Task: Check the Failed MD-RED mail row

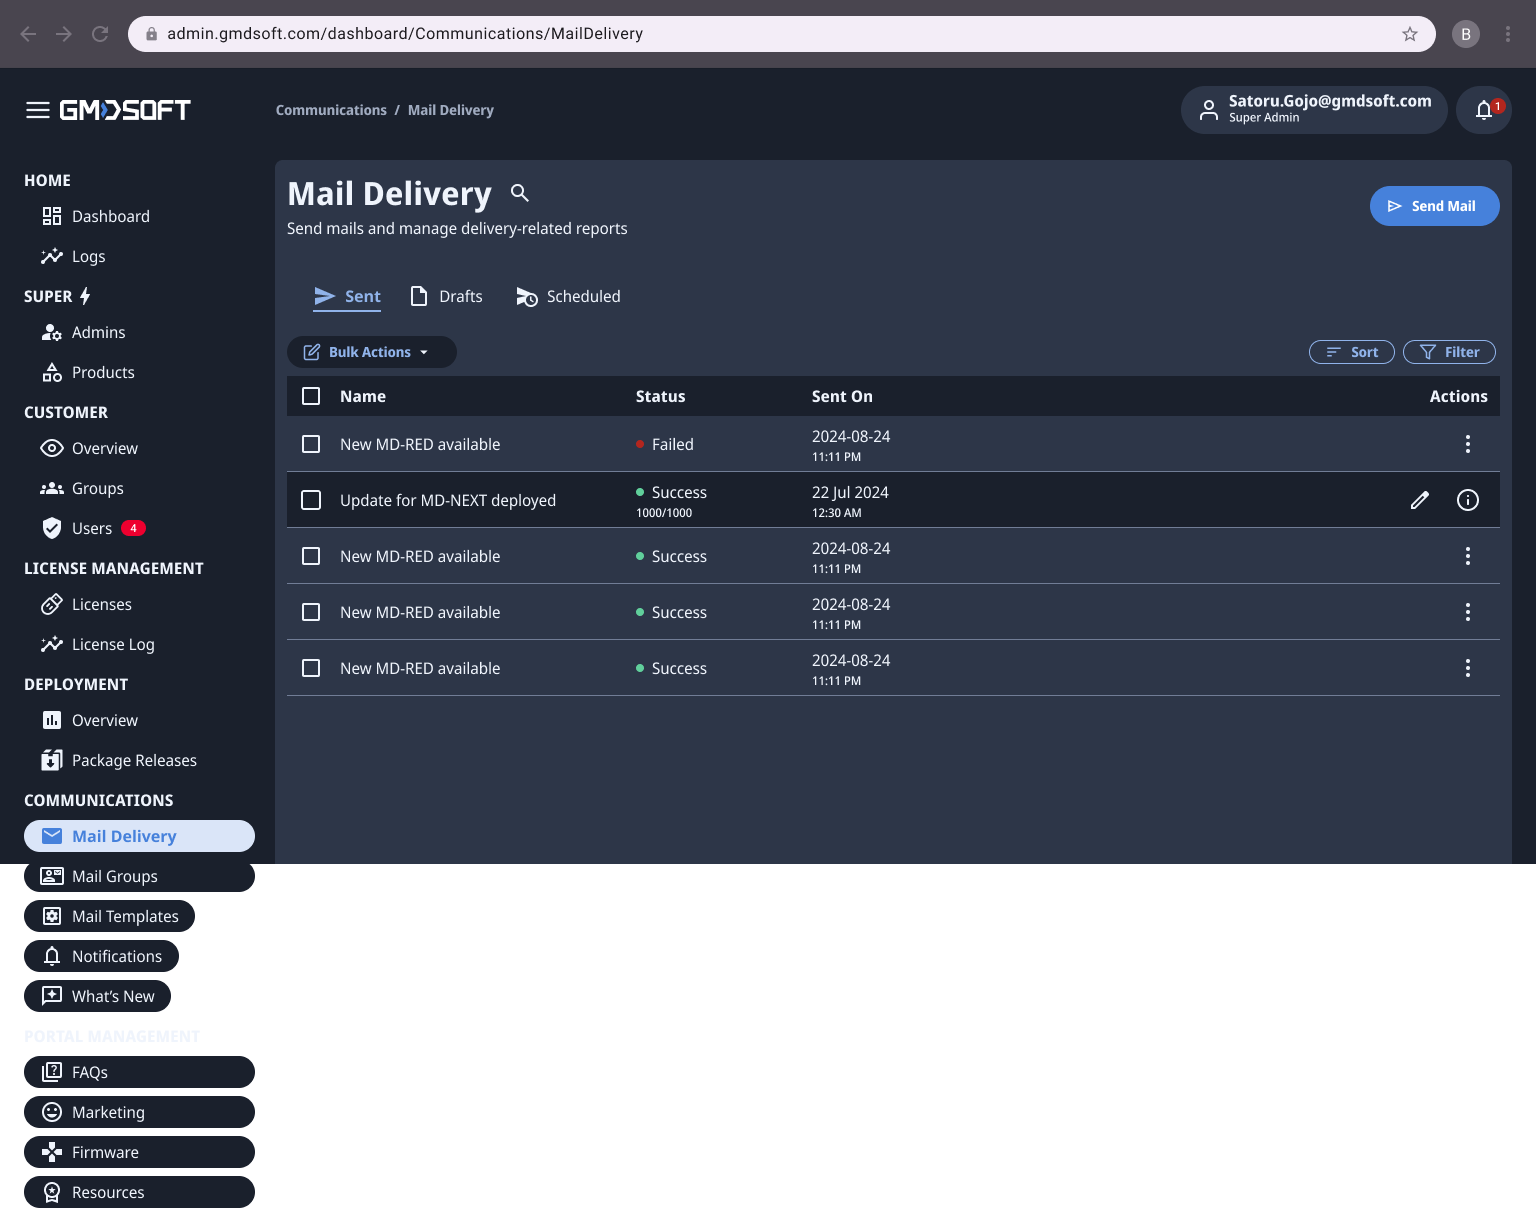Action: click(311, 444)
